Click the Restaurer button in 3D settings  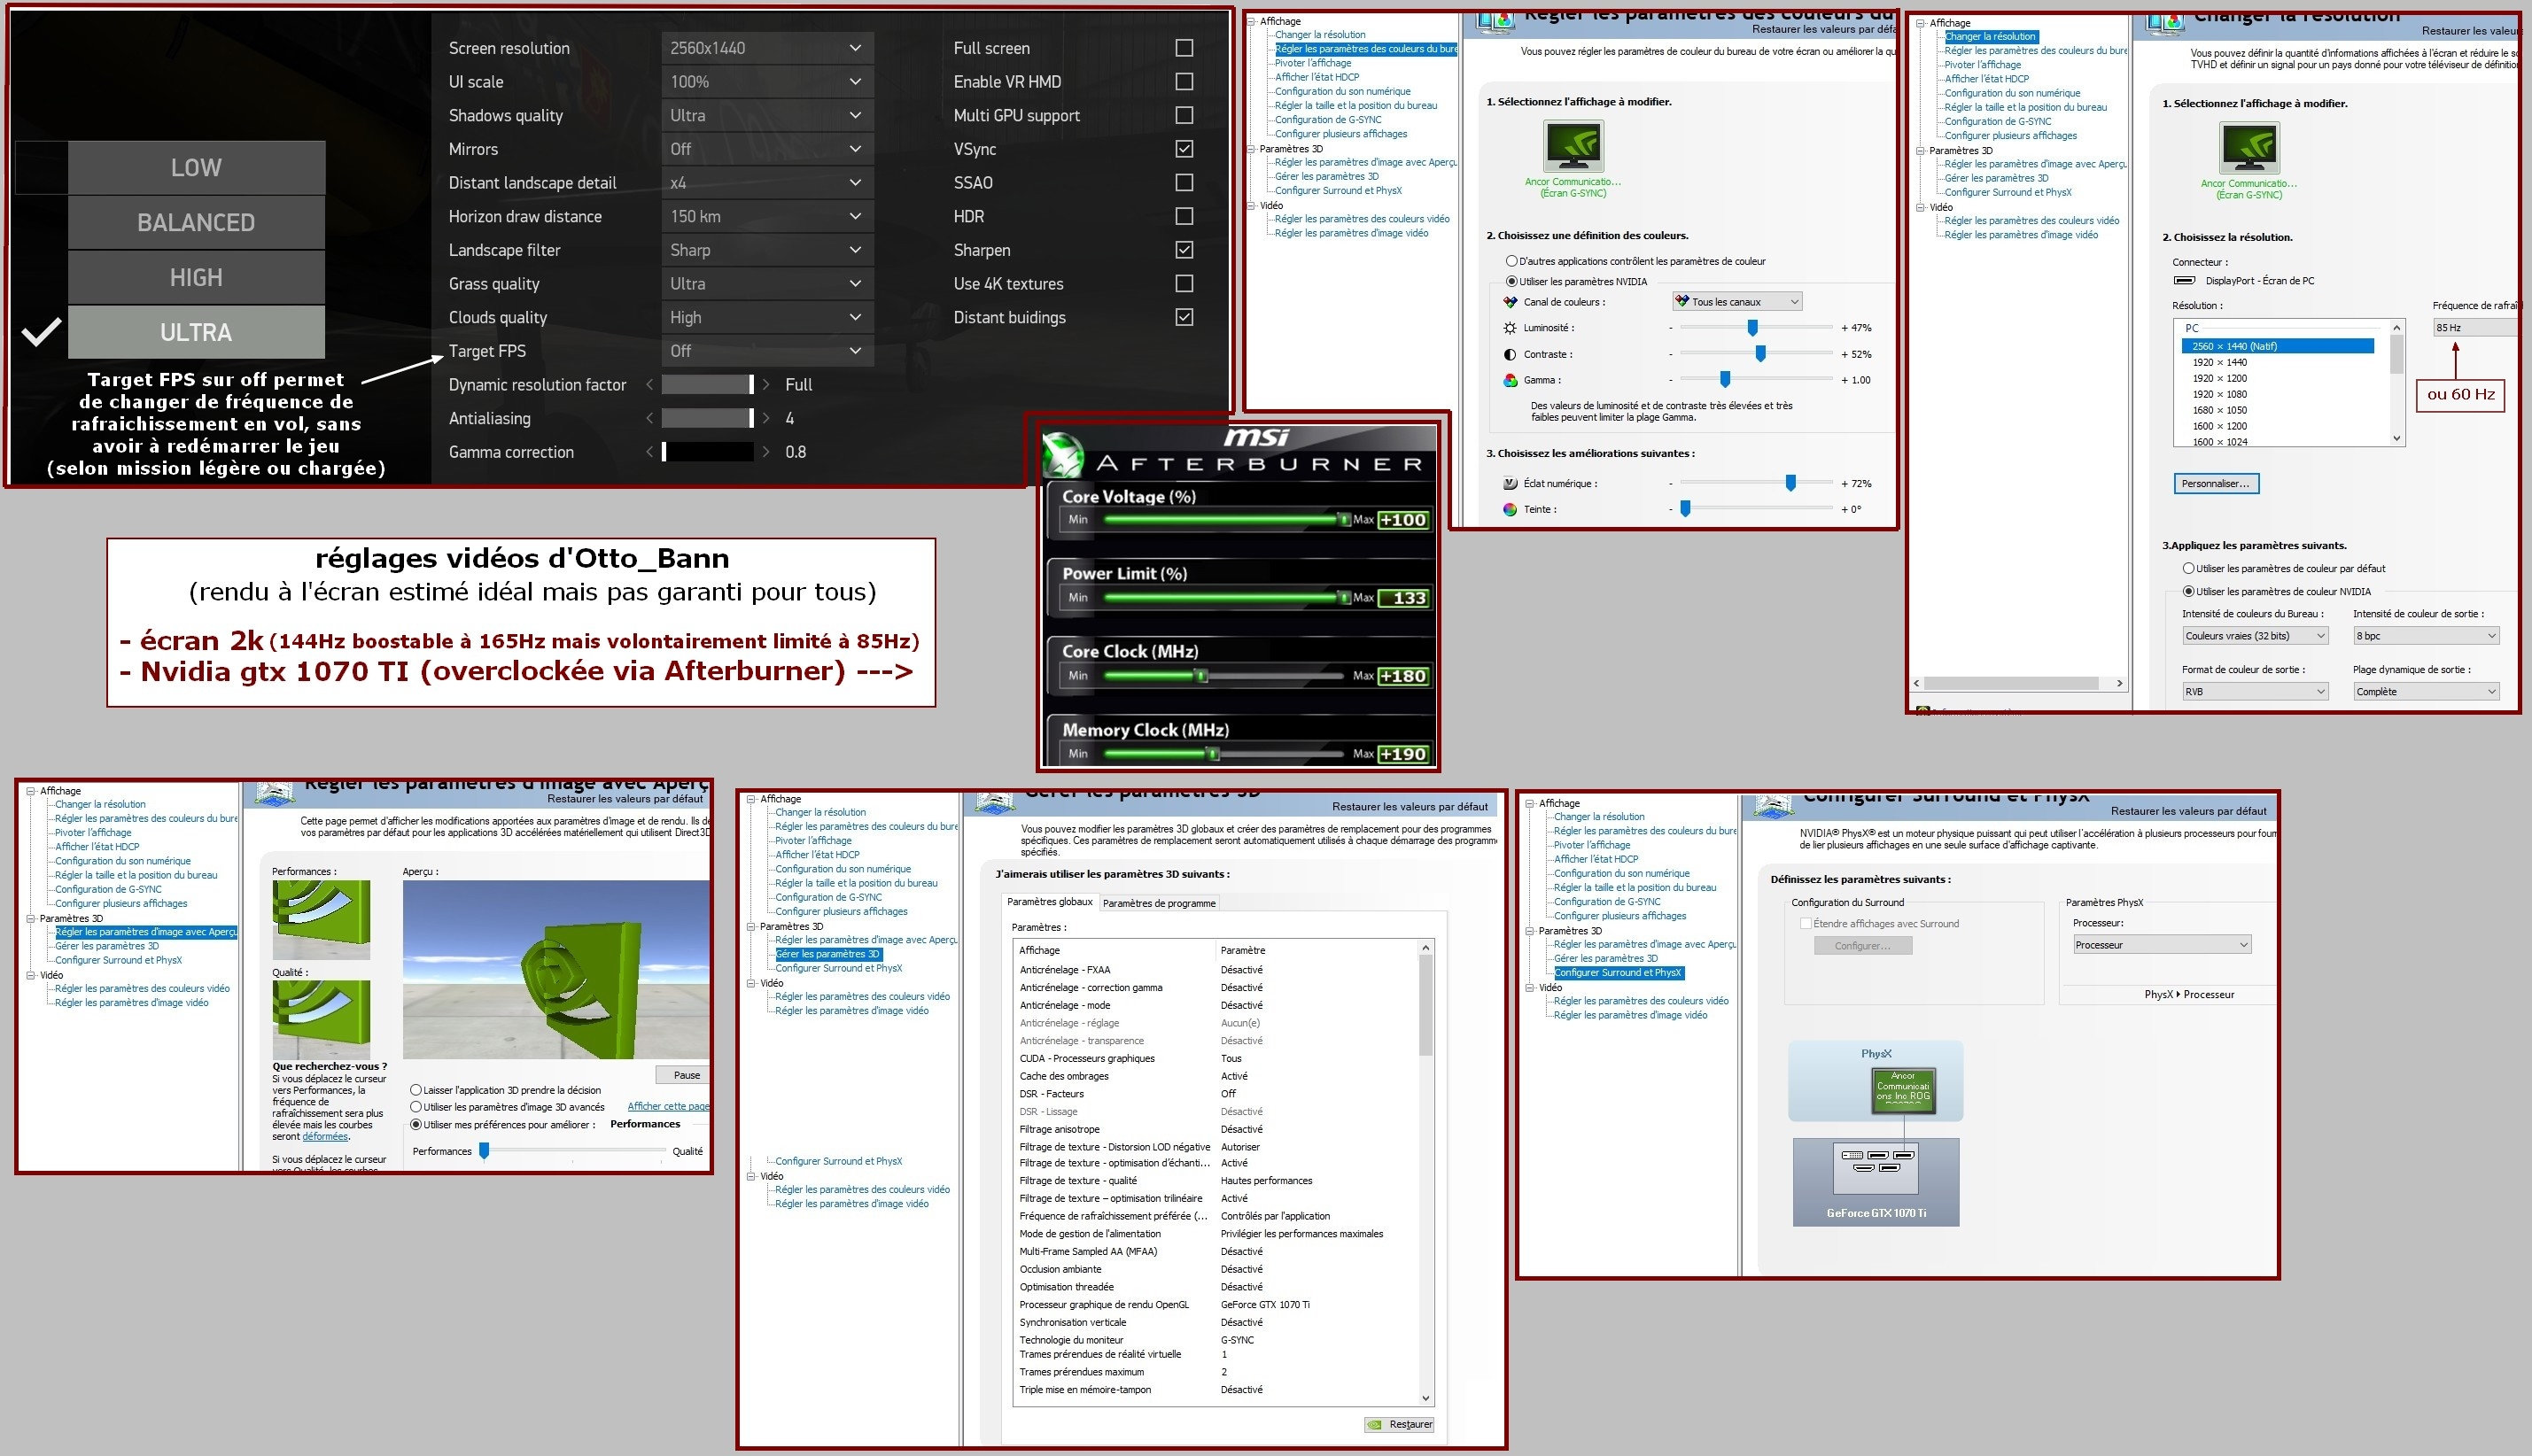click(1400, 1424)
